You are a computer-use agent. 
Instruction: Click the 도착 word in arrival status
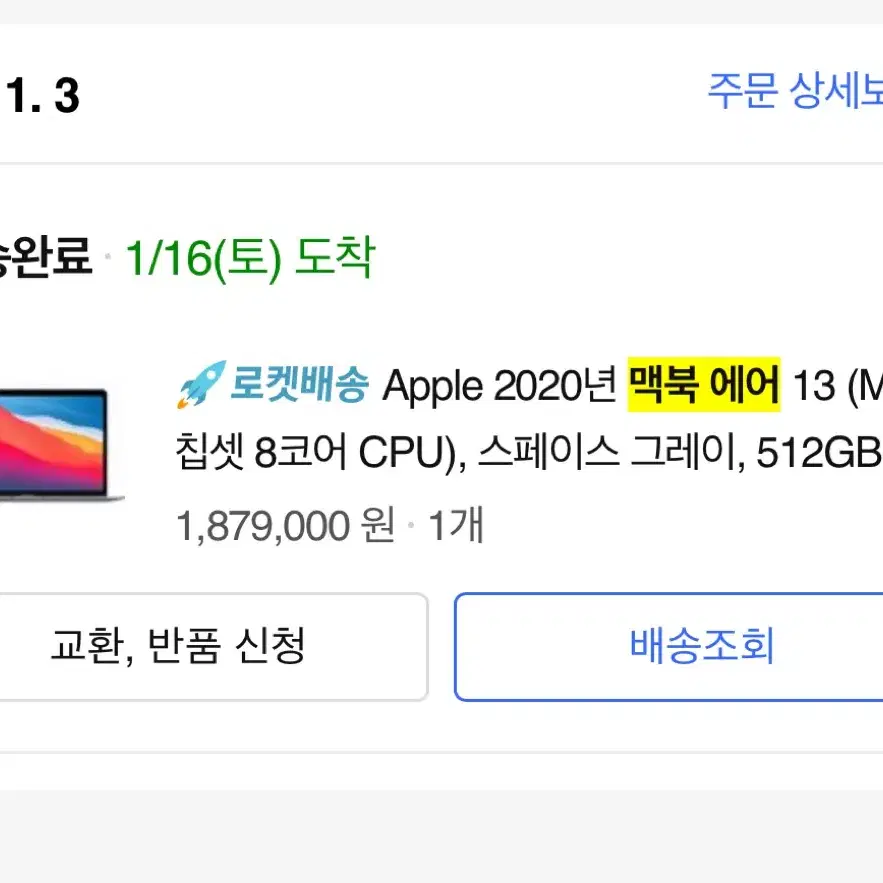click(335, 257)
